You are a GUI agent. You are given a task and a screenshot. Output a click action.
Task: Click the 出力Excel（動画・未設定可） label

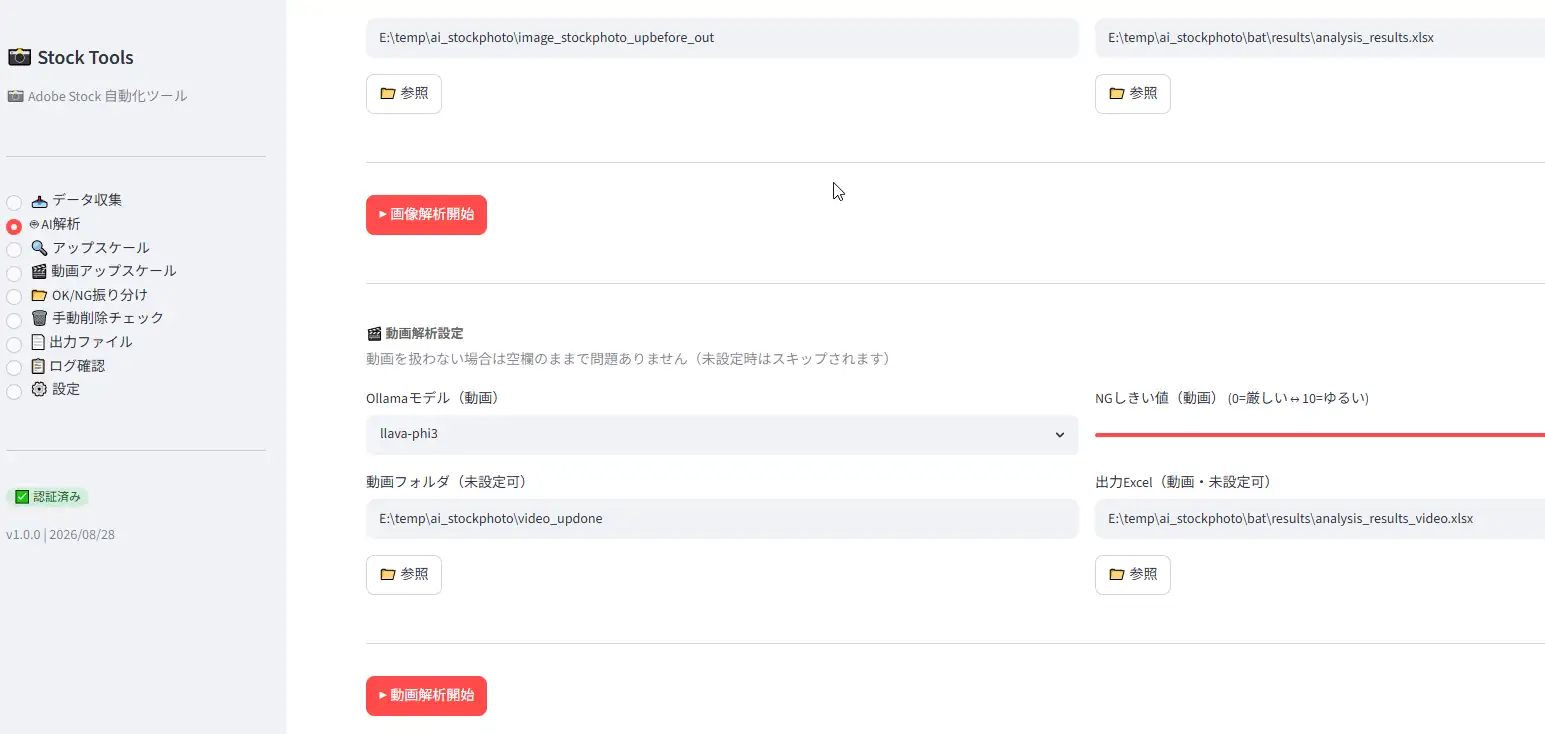1183,482
